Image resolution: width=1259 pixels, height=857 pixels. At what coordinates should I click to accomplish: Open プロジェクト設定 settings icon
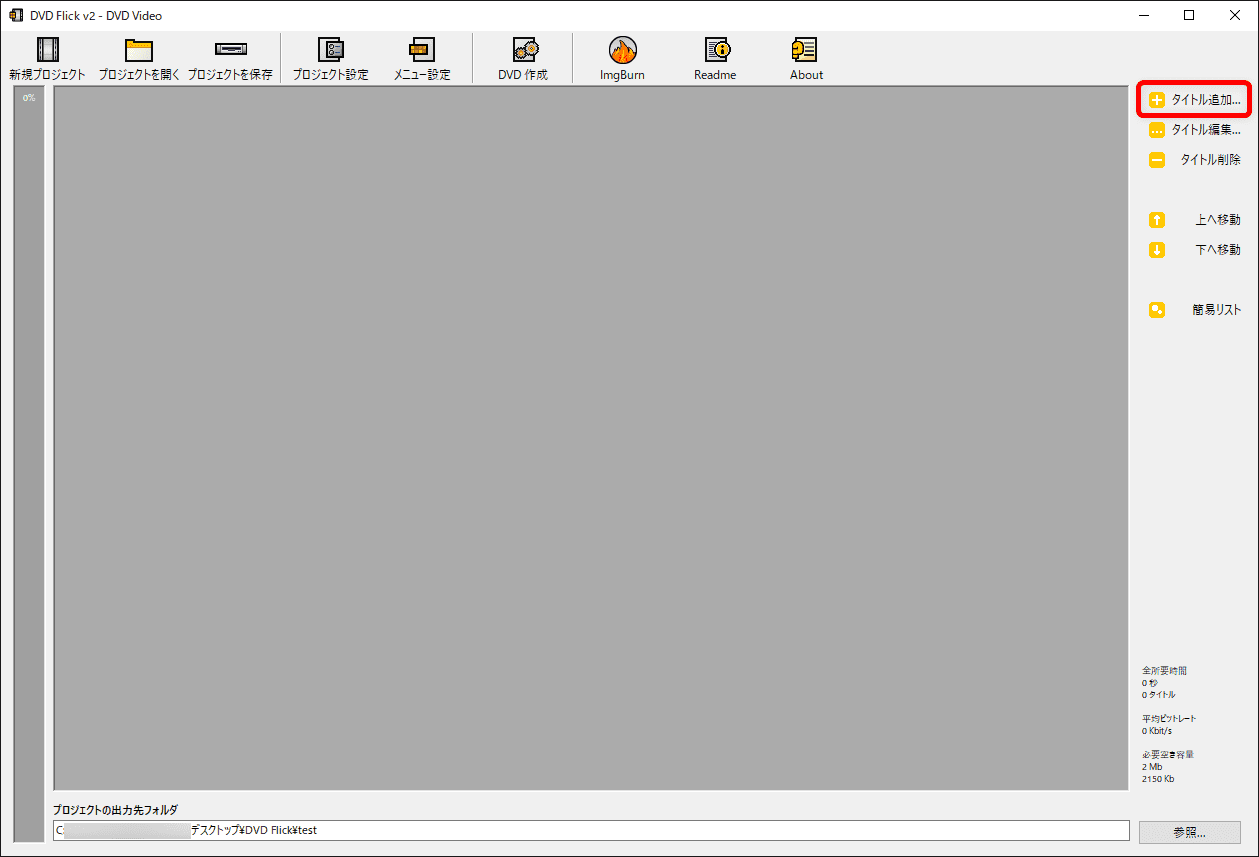[x=330, y=50]
